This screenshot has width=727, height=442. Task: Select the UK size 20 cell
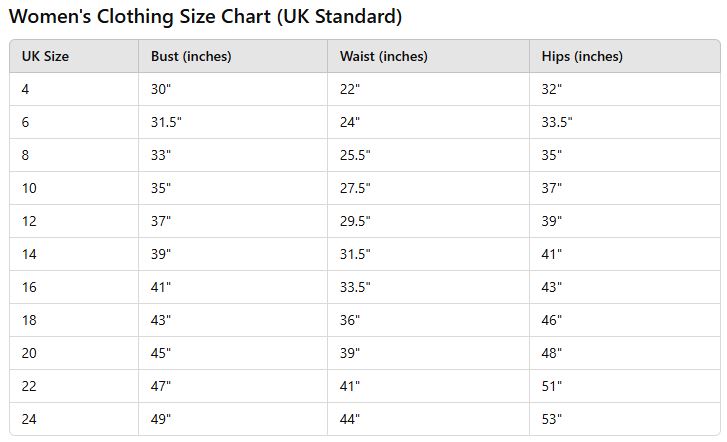[74, 353]
